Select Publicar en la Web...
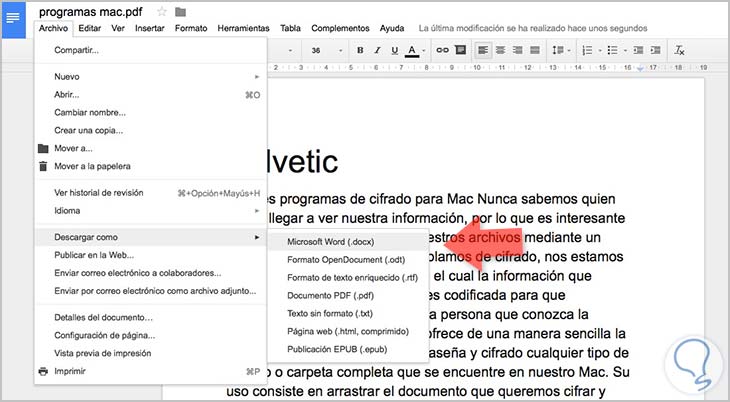Viewport: 730px width, 402px height. pyautogui.click(x=150, y=255)
